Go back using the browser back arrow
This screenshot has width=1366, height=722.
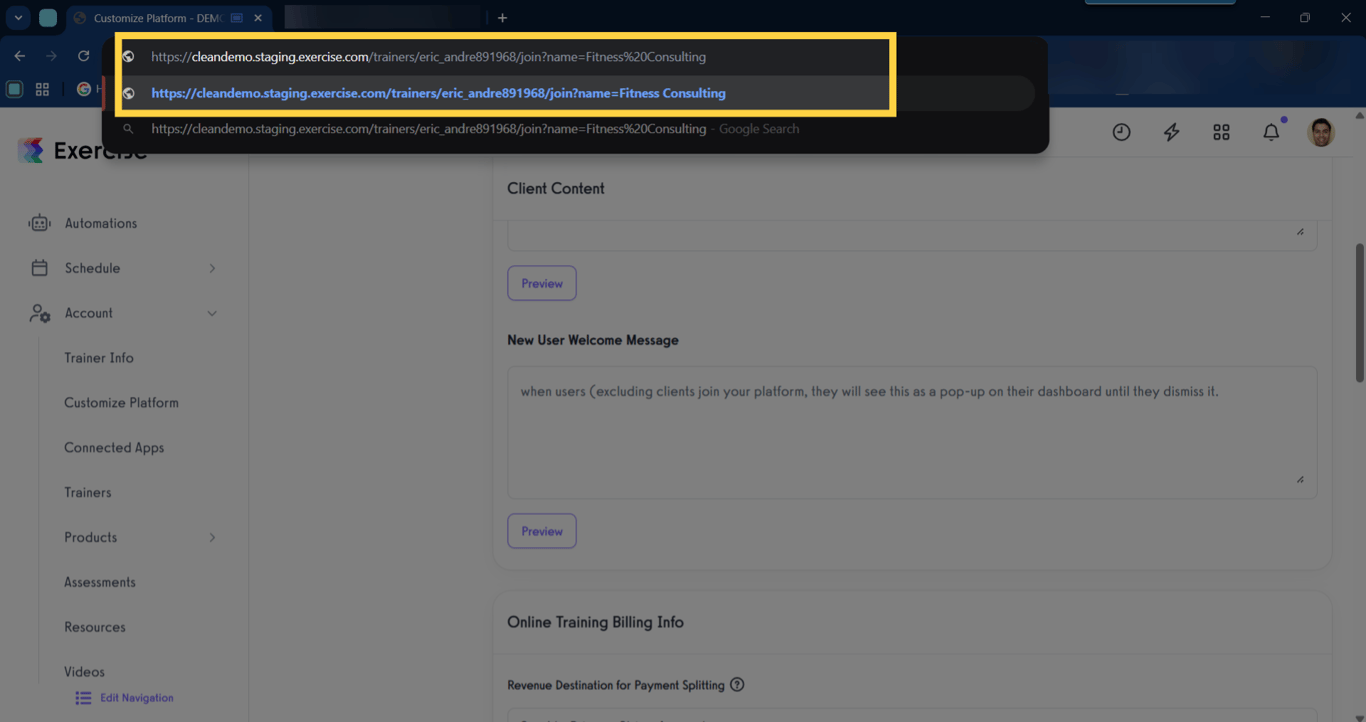click(x=20, y=56)
